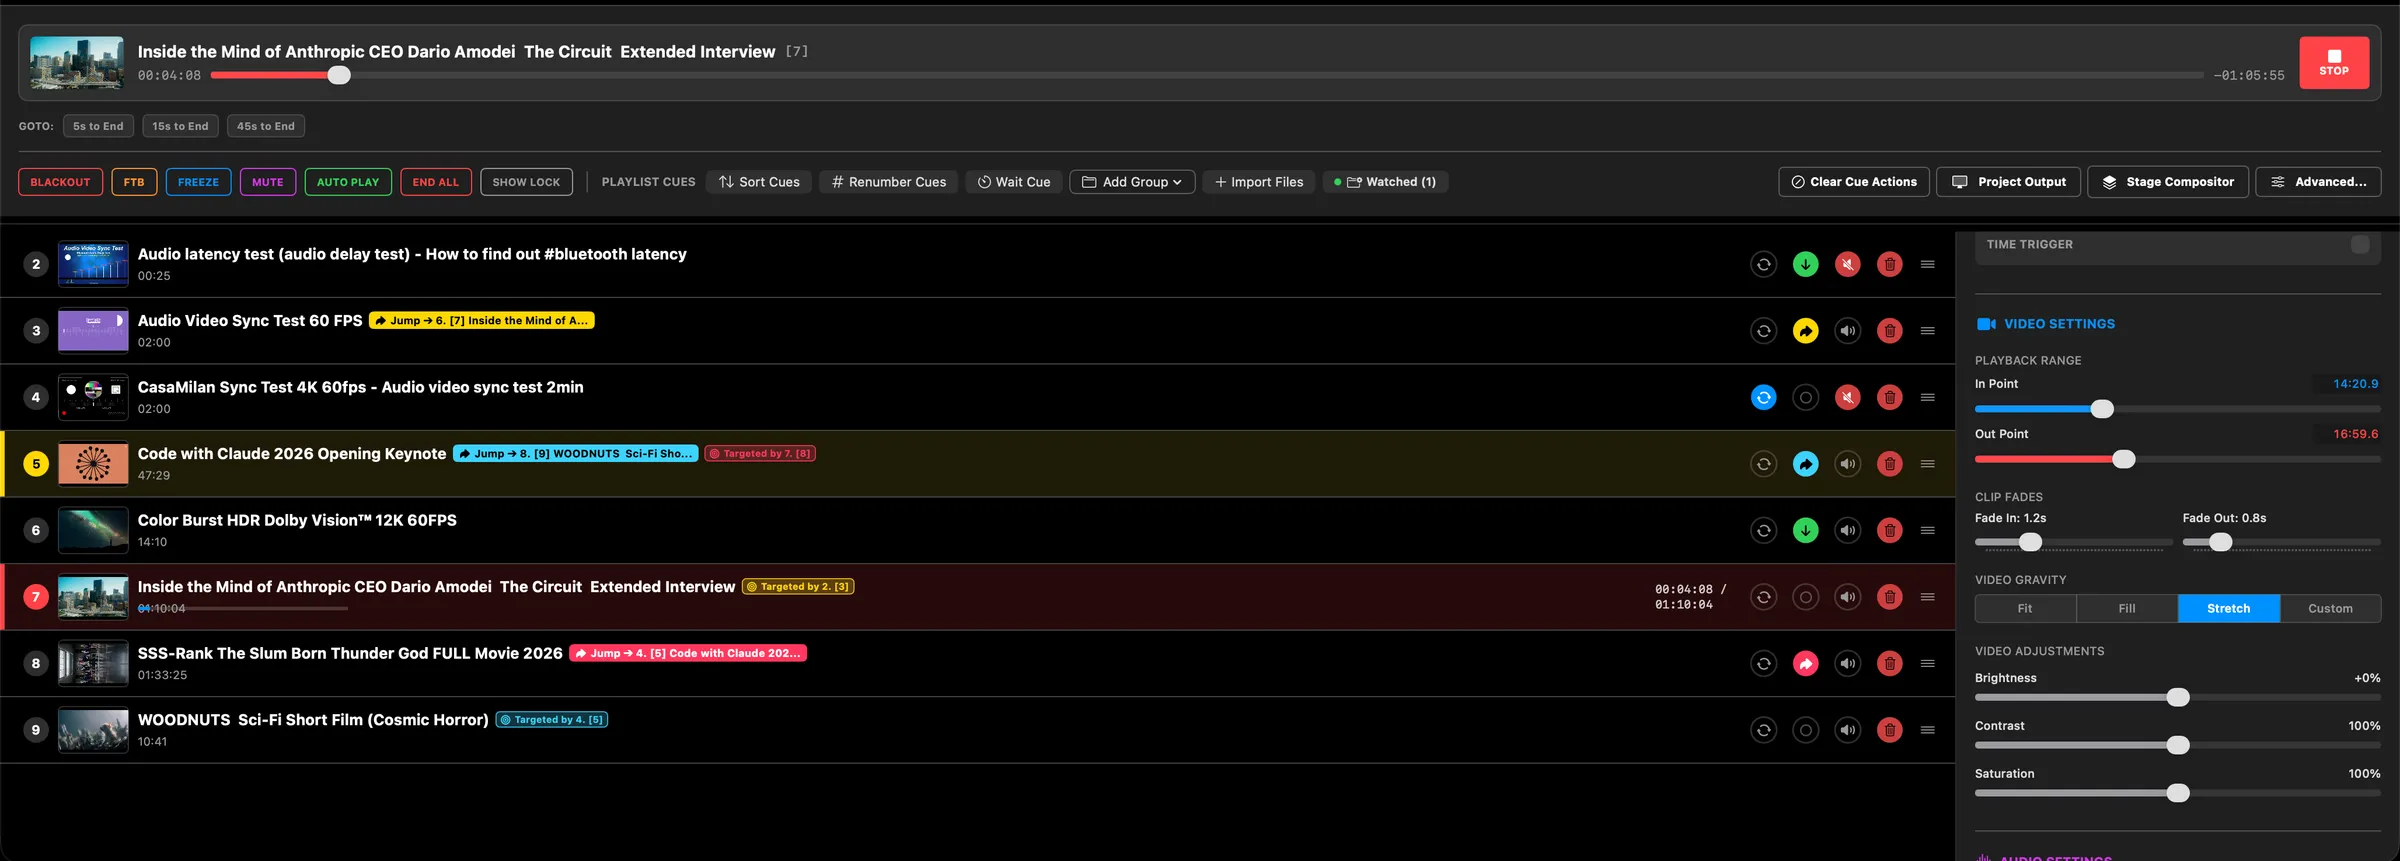The width and height of the screenshot is (2400, 861).
Task: Click blue jump action icon on Code with Claude cue
Action: click(x=1806, y=464)
